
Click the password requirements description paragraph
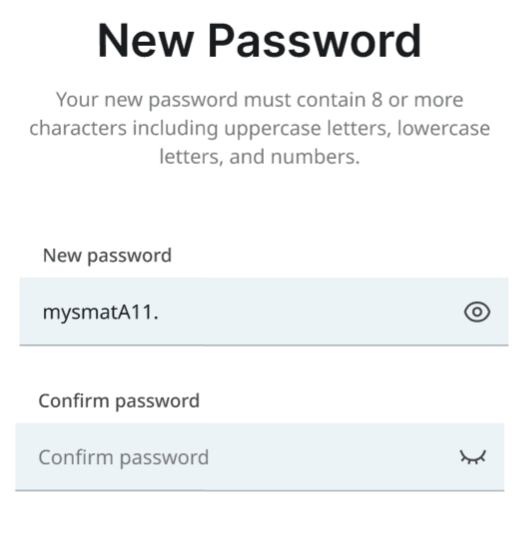pos(260,128)
